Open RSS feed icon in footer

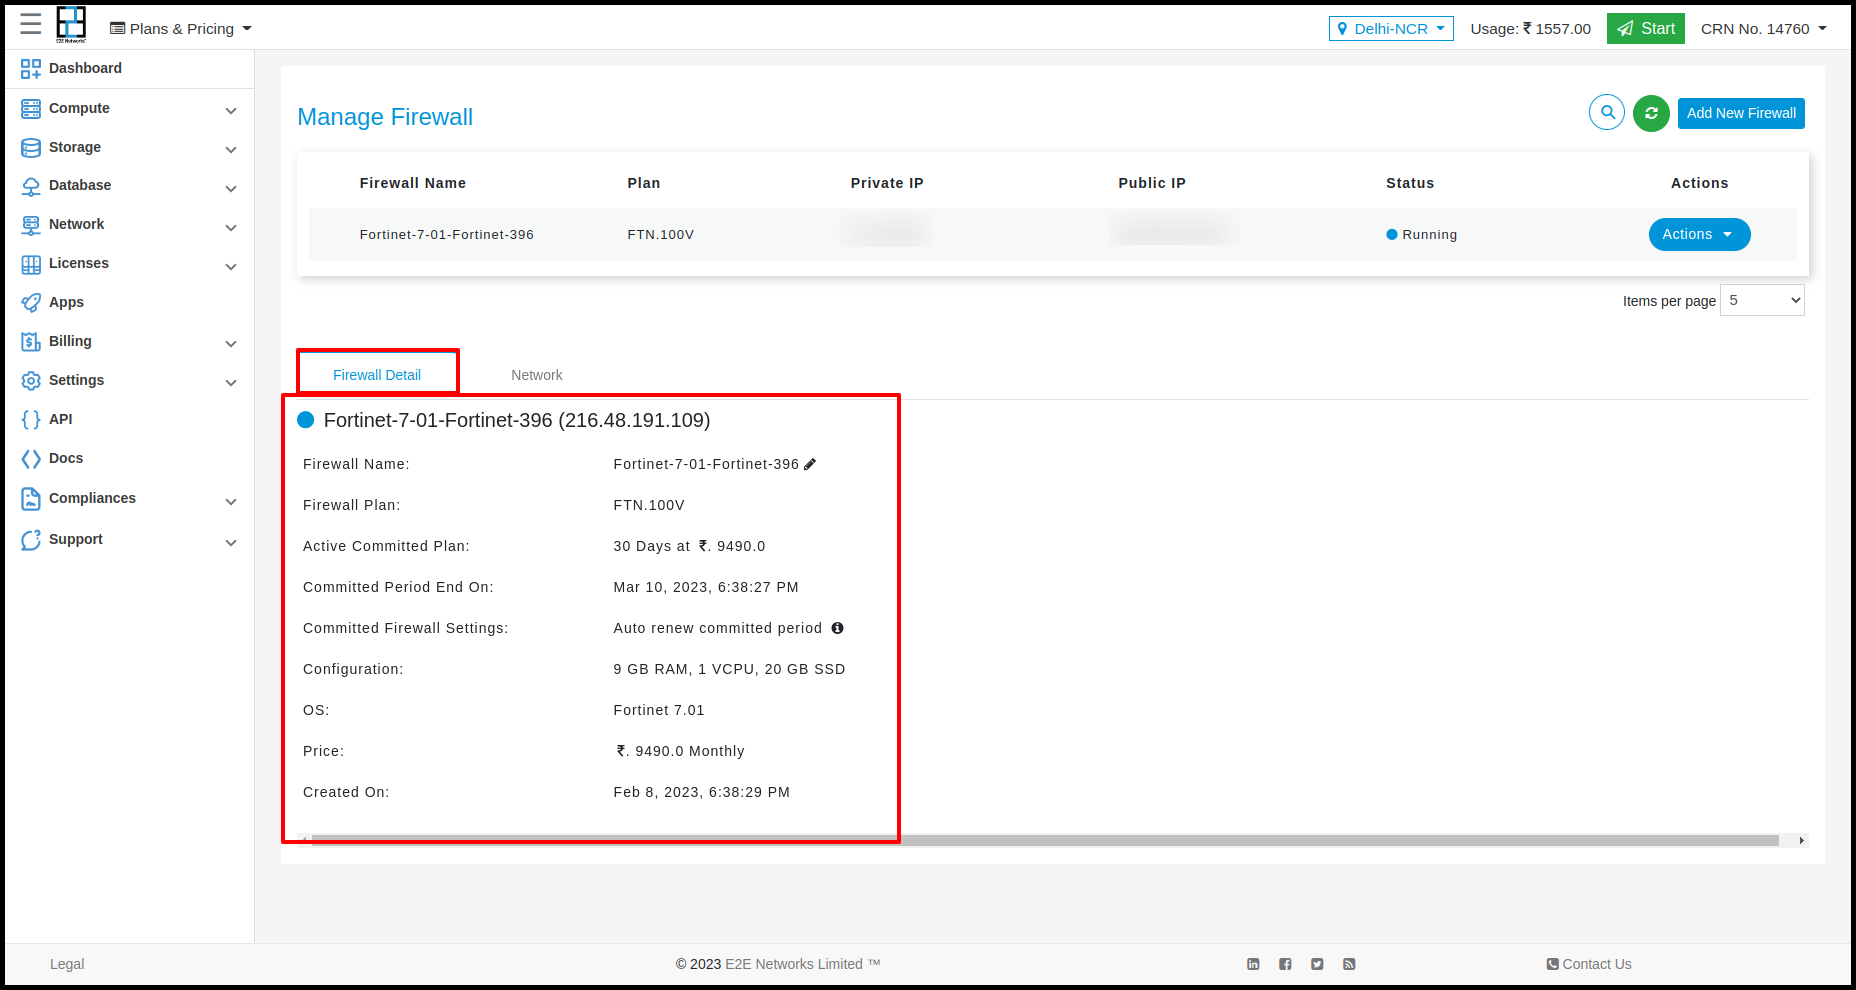click(1349, 964)
